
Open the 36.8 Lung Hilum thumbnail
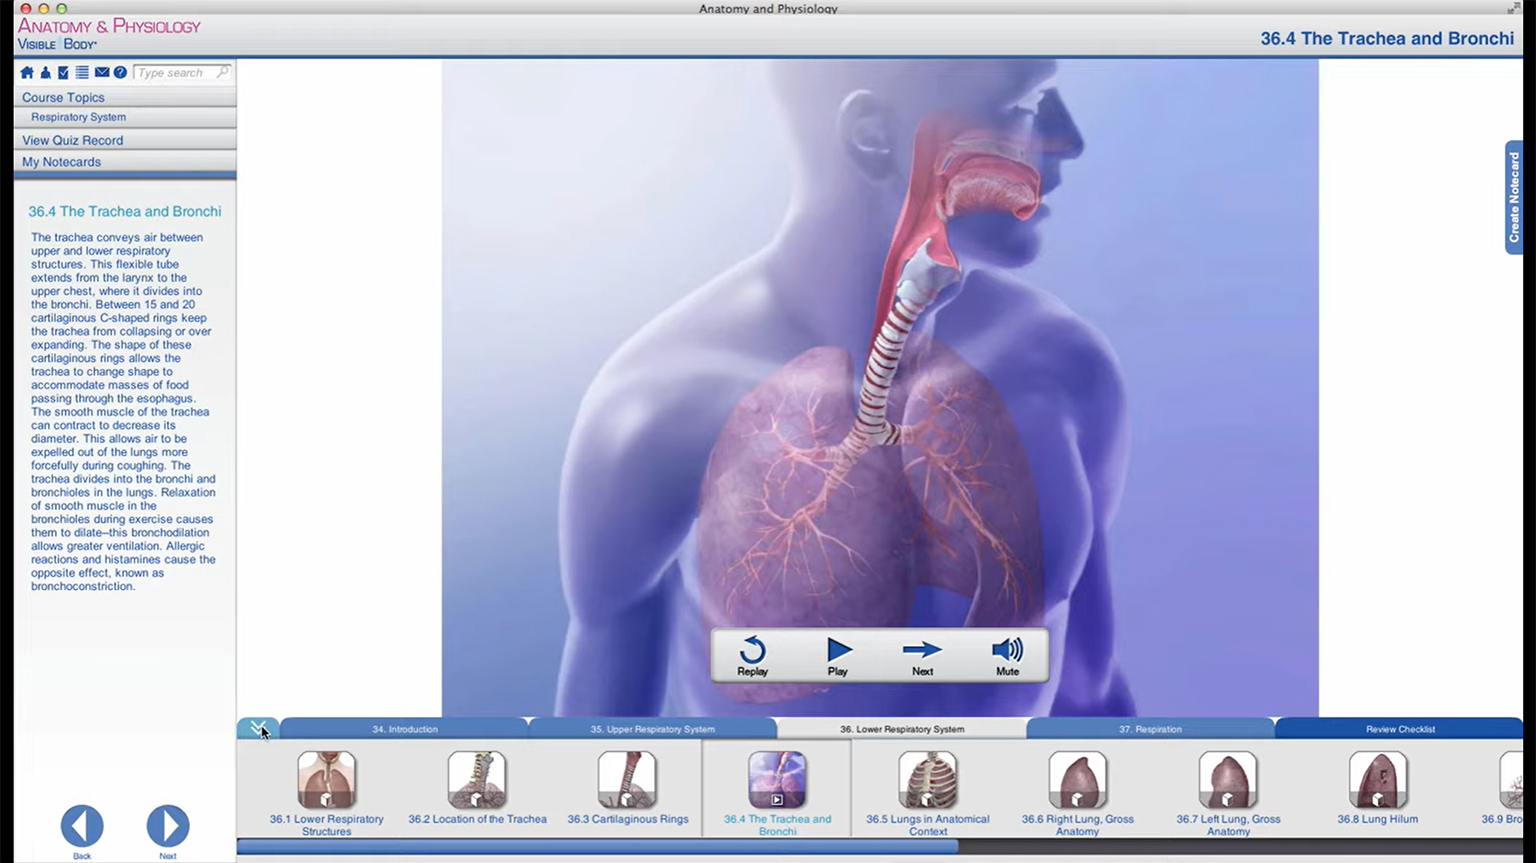[1377, 787]
